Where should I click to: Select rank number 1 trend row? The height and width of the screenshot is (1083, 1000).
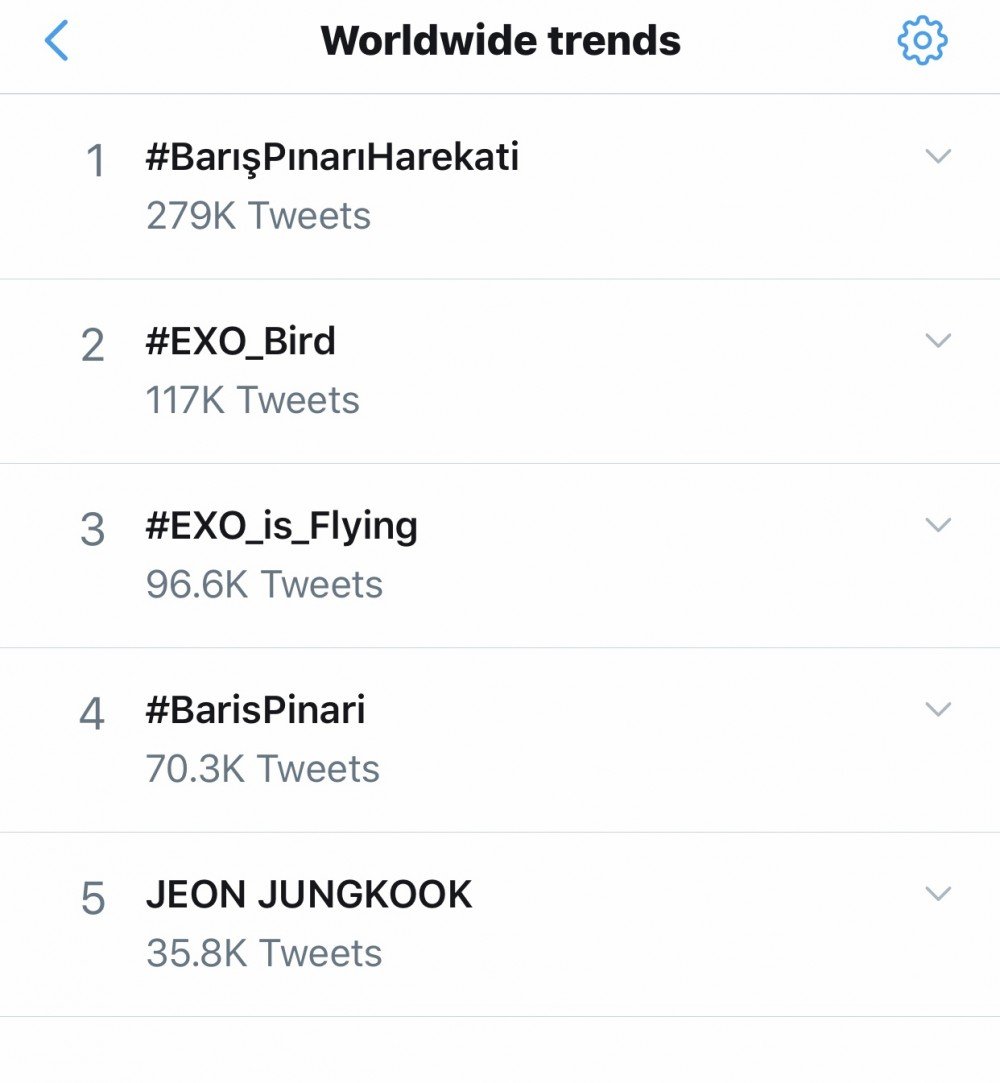500,186
